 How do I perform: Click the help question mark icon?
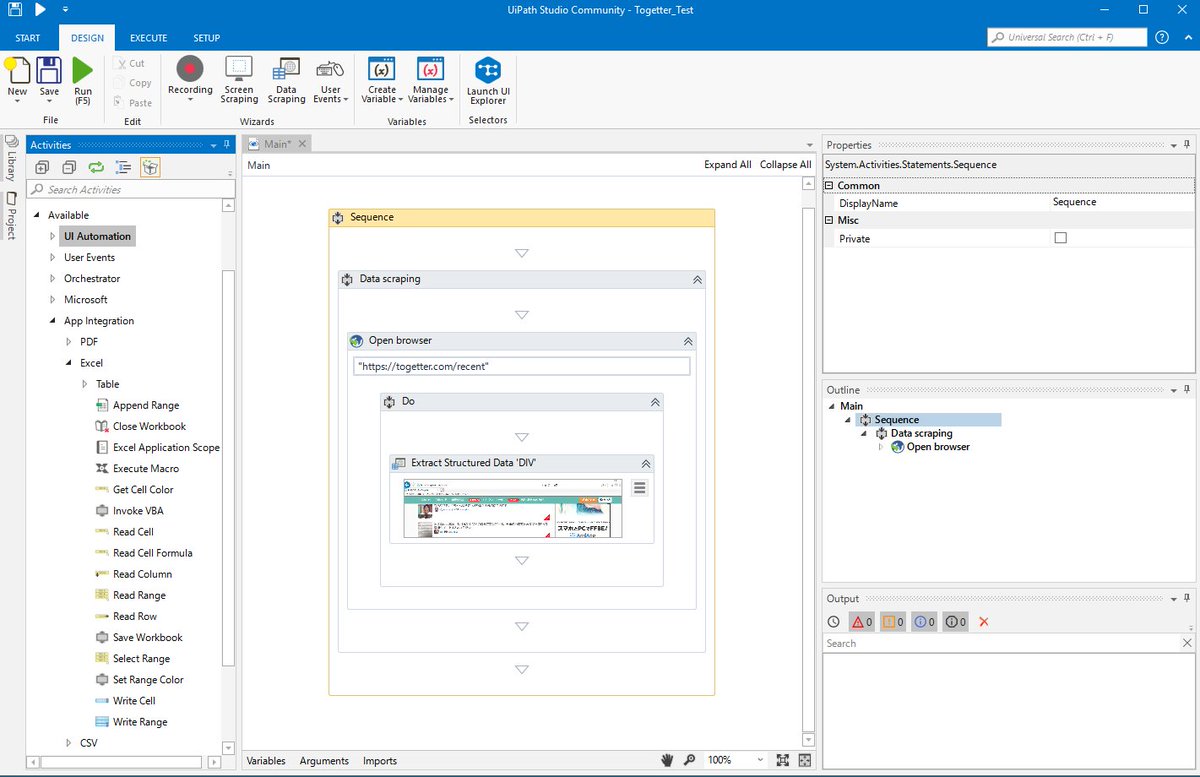(1162, 37)
